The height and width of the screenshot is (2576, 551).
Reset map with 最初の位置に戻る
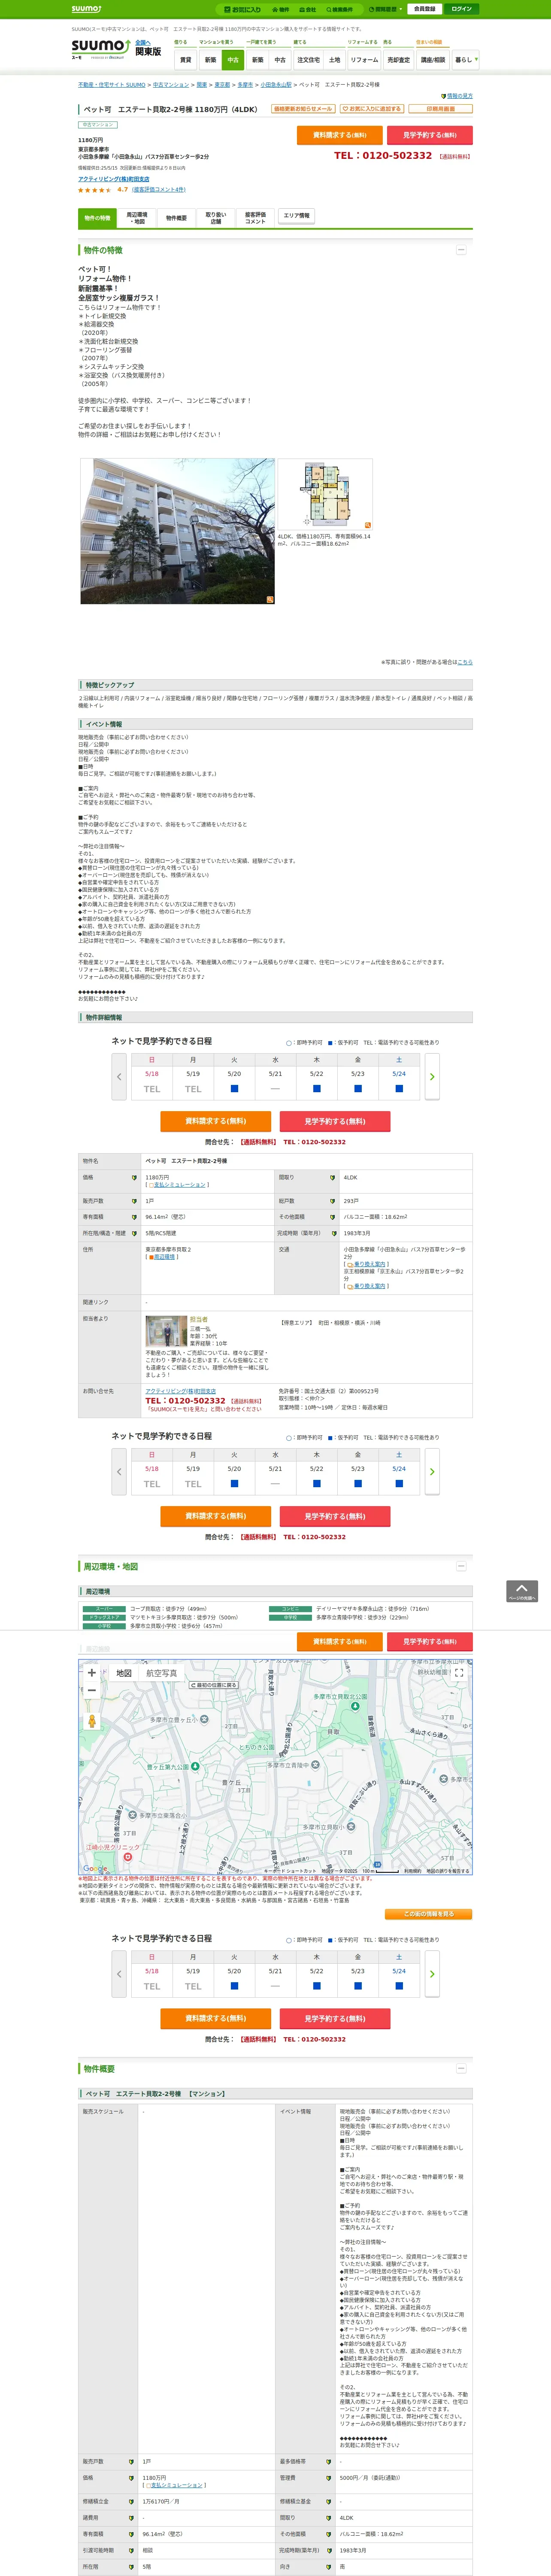(214, 1685)
